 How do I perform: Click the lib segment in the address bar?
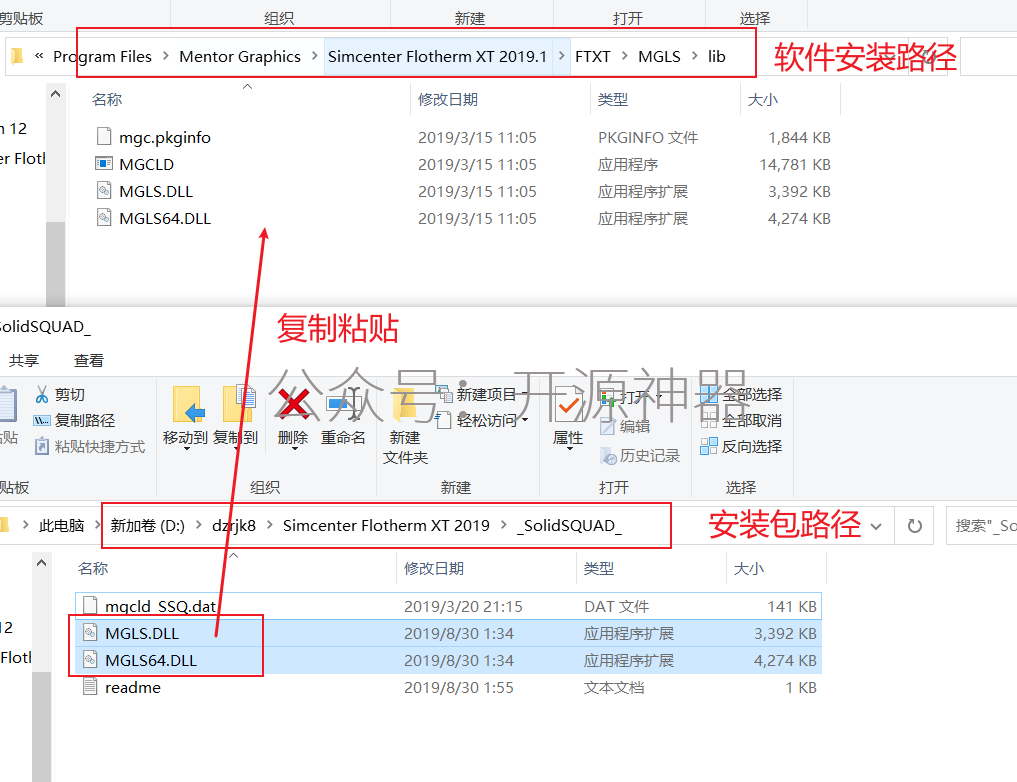tap(717, 56)
